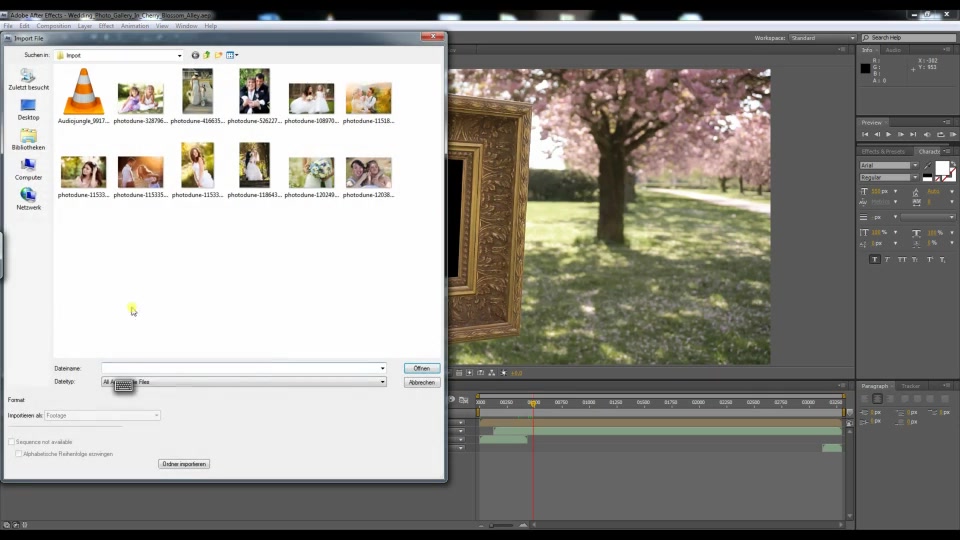The height and width of the screenshot is (540, 960).
Task: Open Info panel options menu icon
Action: click(947, 50)
